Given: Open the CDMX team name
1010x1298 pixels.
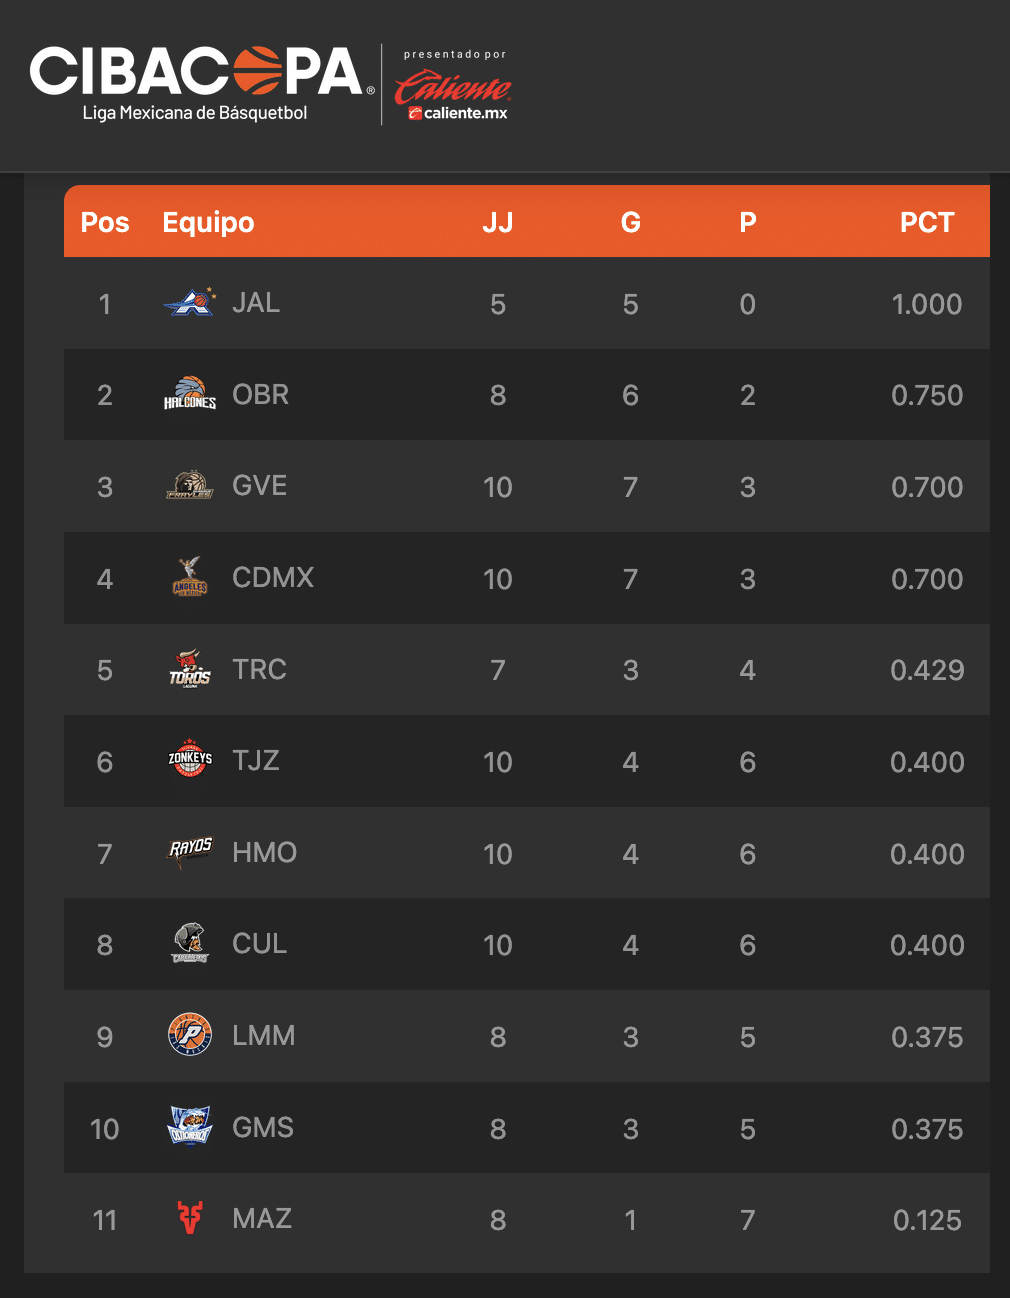Looking at the screenshot, I should (273, 578).
